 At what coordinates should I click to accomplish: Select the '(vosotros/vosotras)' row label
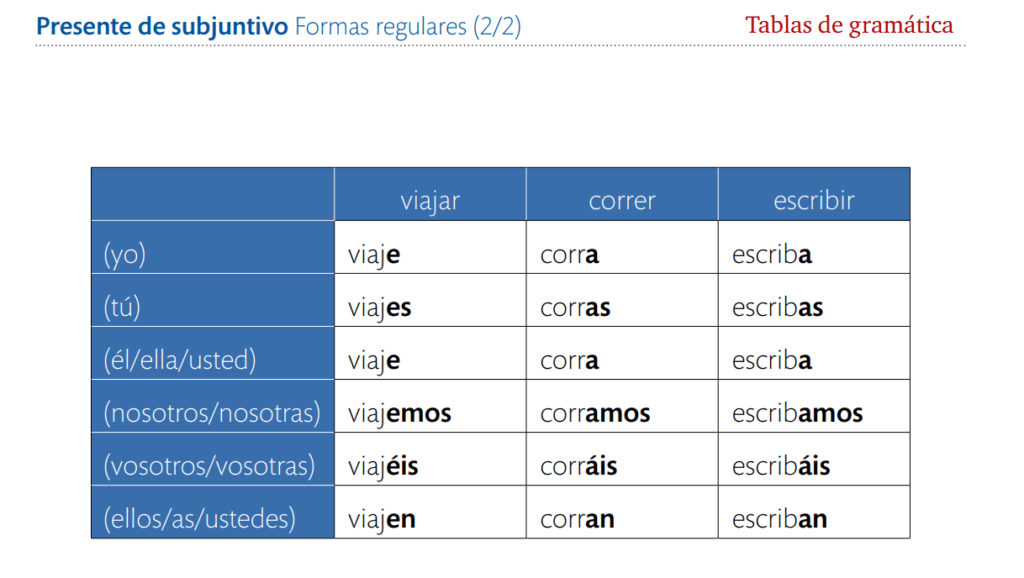(210, 466)
